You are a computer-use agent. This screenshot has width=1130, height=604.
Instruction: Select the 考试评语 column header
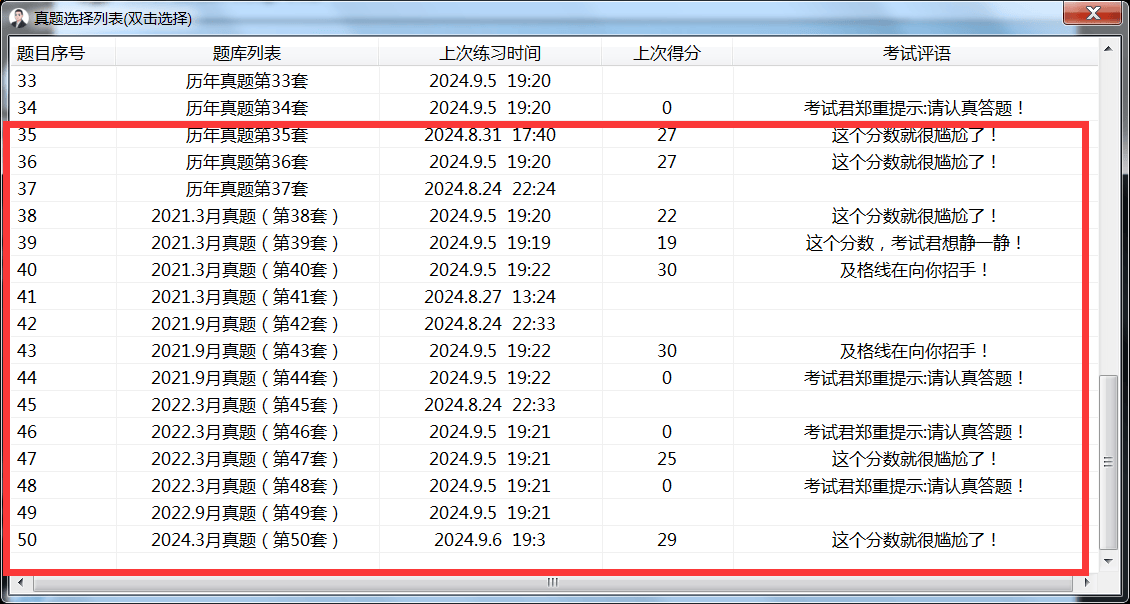[915, 53]
